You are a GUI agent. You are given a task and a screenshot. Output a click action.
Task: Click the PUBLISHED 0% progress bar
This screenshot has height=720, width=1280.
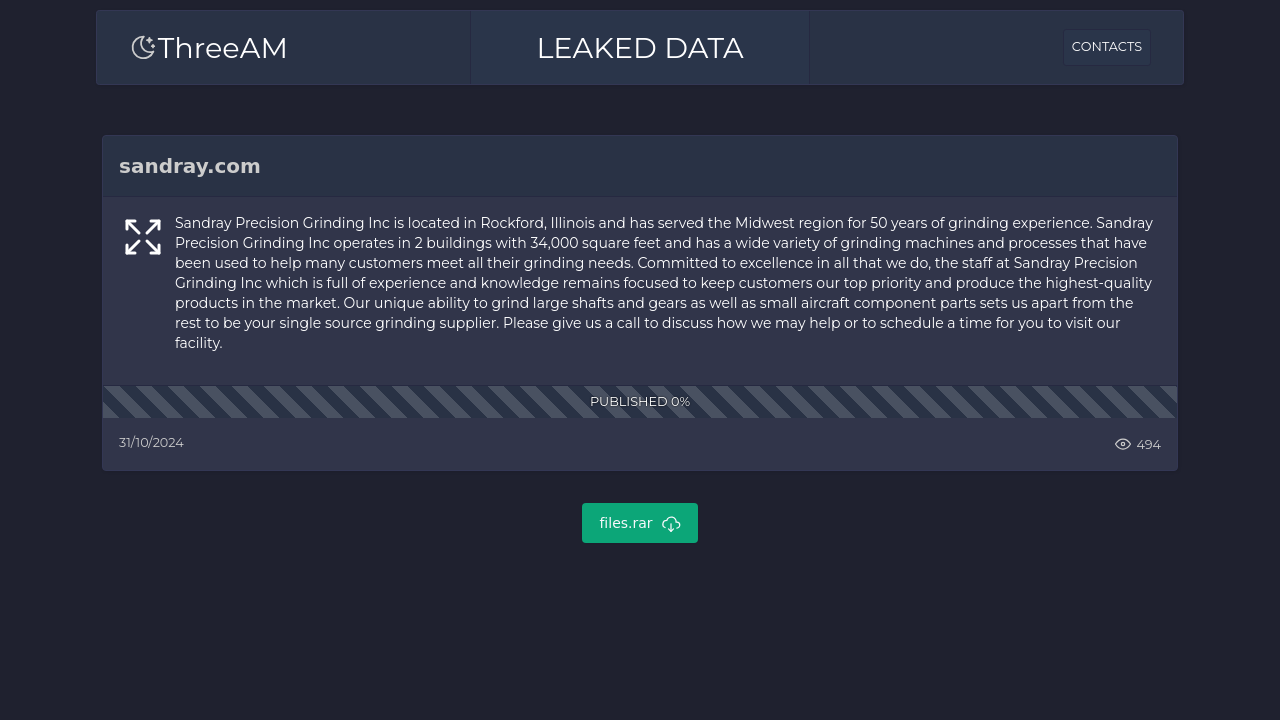coord(640,402)
